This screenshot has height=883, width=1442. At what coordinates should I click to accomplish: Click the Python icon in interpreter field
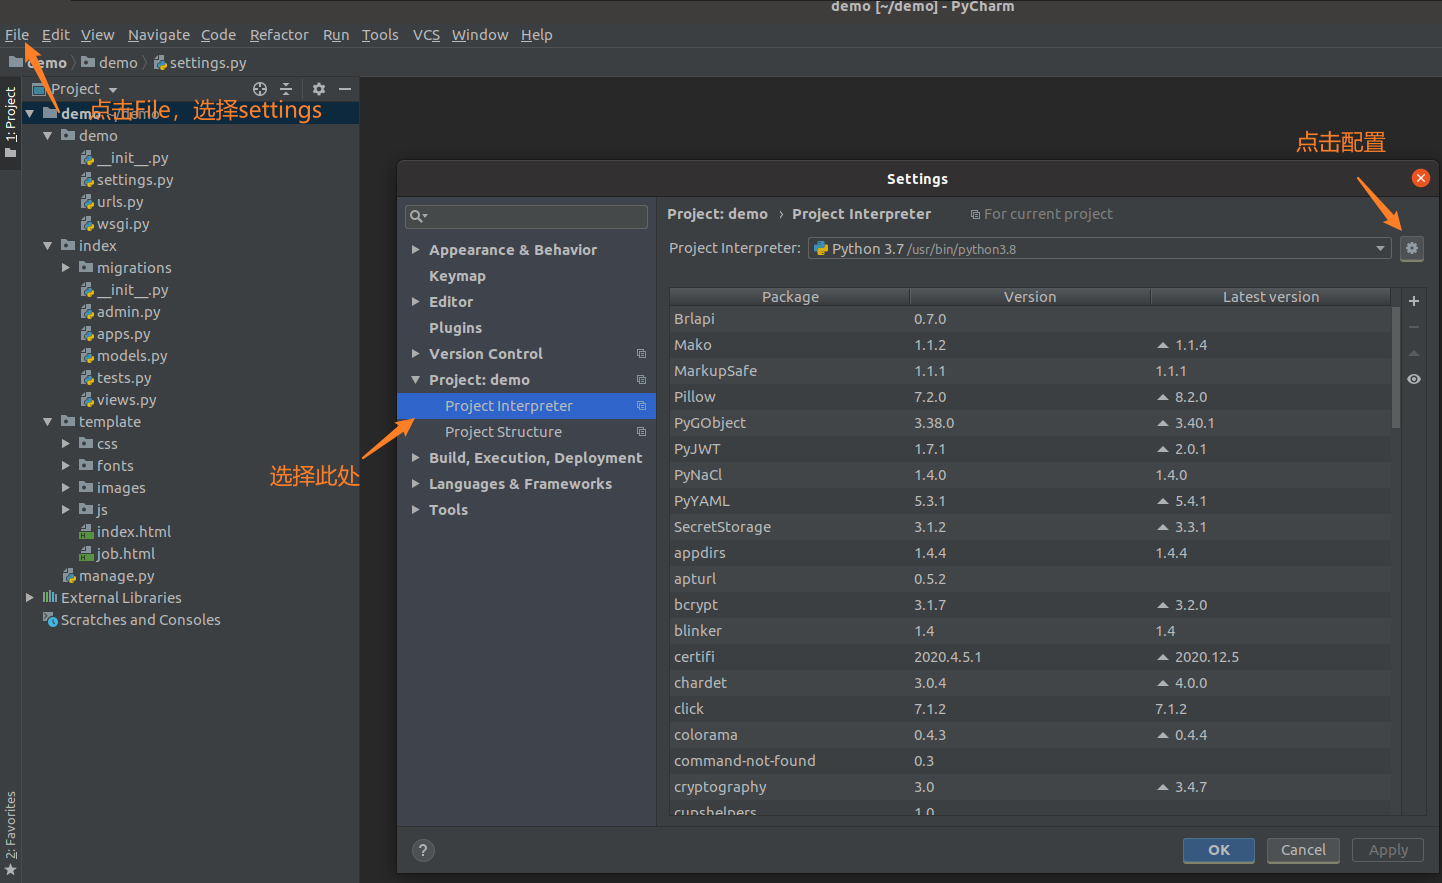[821, 249]
